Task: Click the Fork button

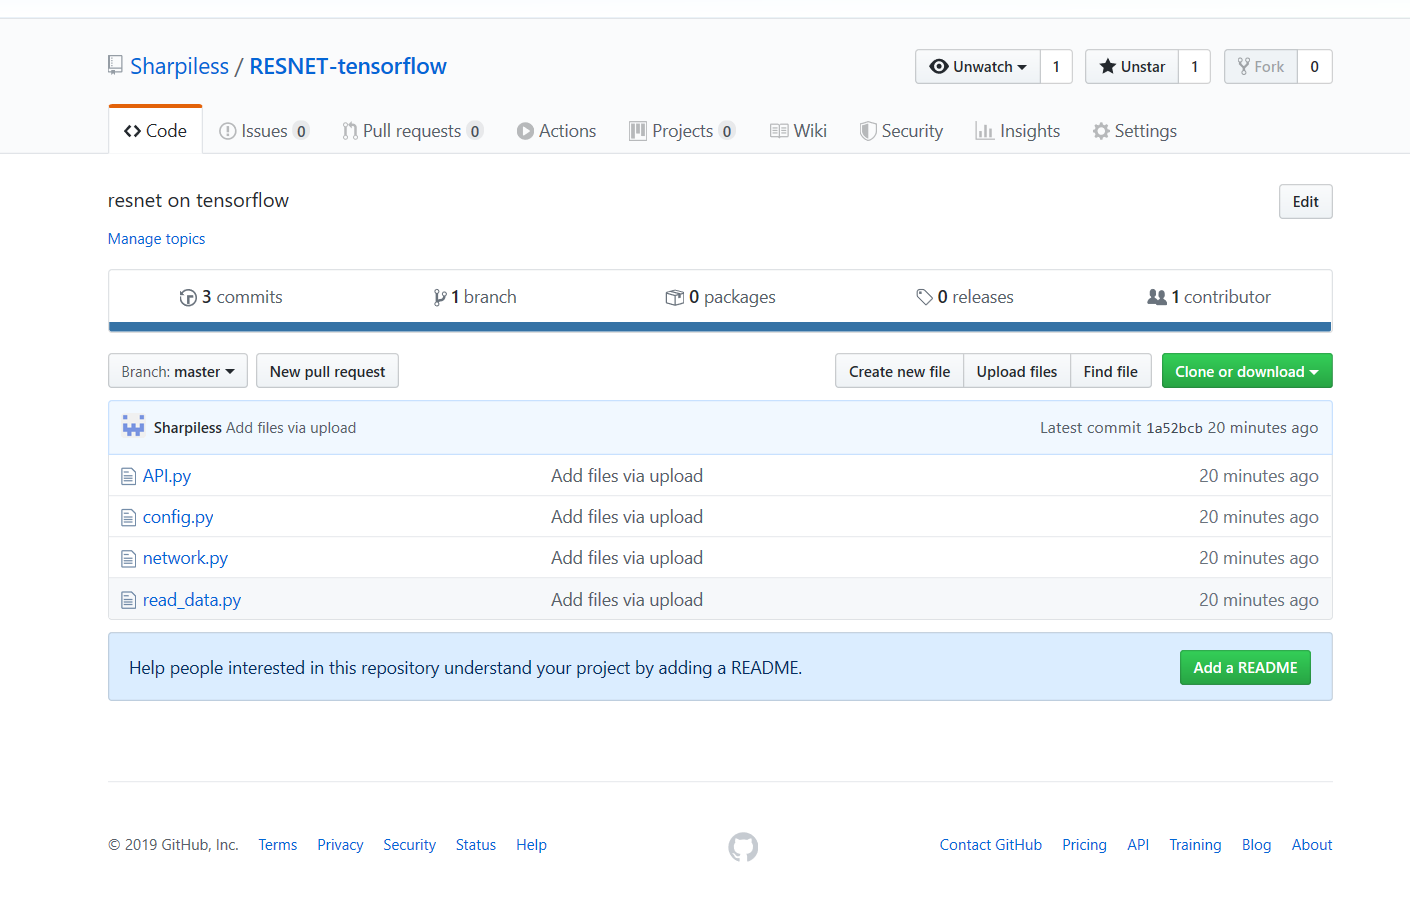Action: click(1261, 67)
